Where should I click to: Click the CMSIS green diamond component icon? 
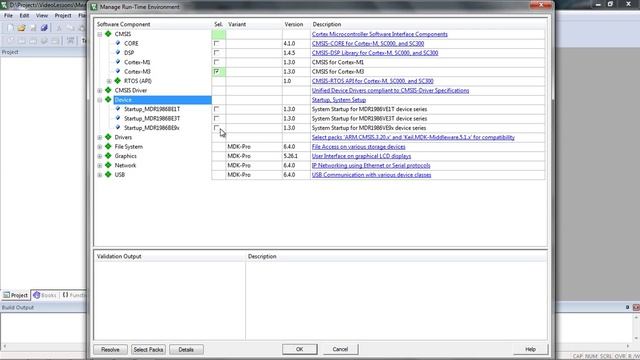pyautogui.click(x=108, y=34)
